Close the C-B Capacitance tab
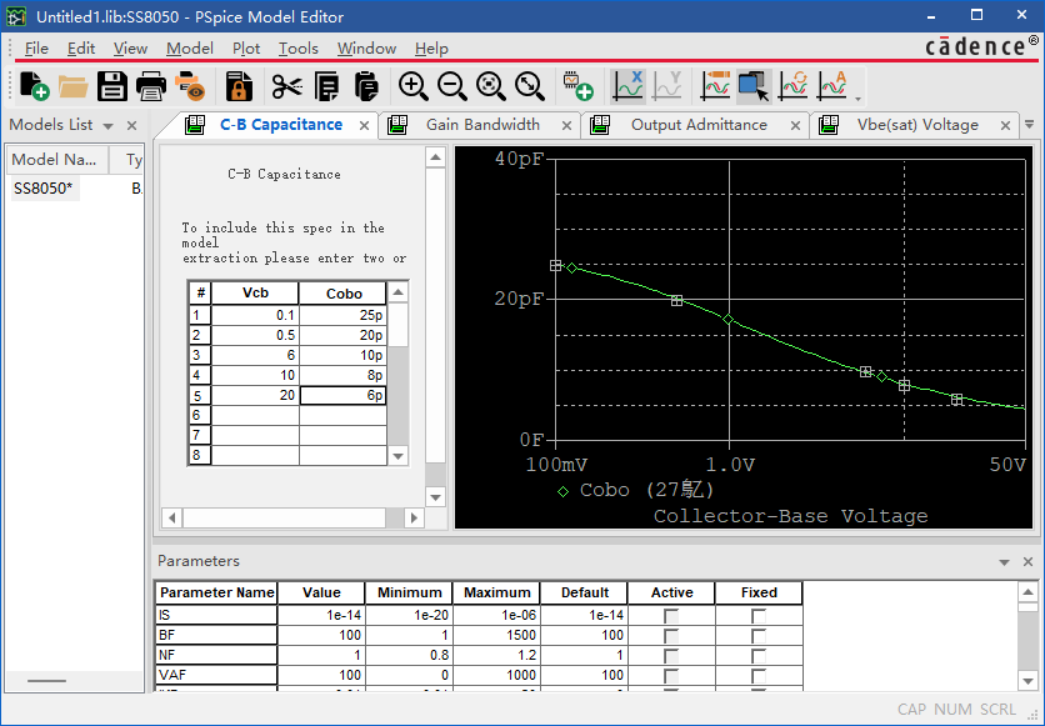This screenshot has width=1045, height=726. tap(365, 125)
